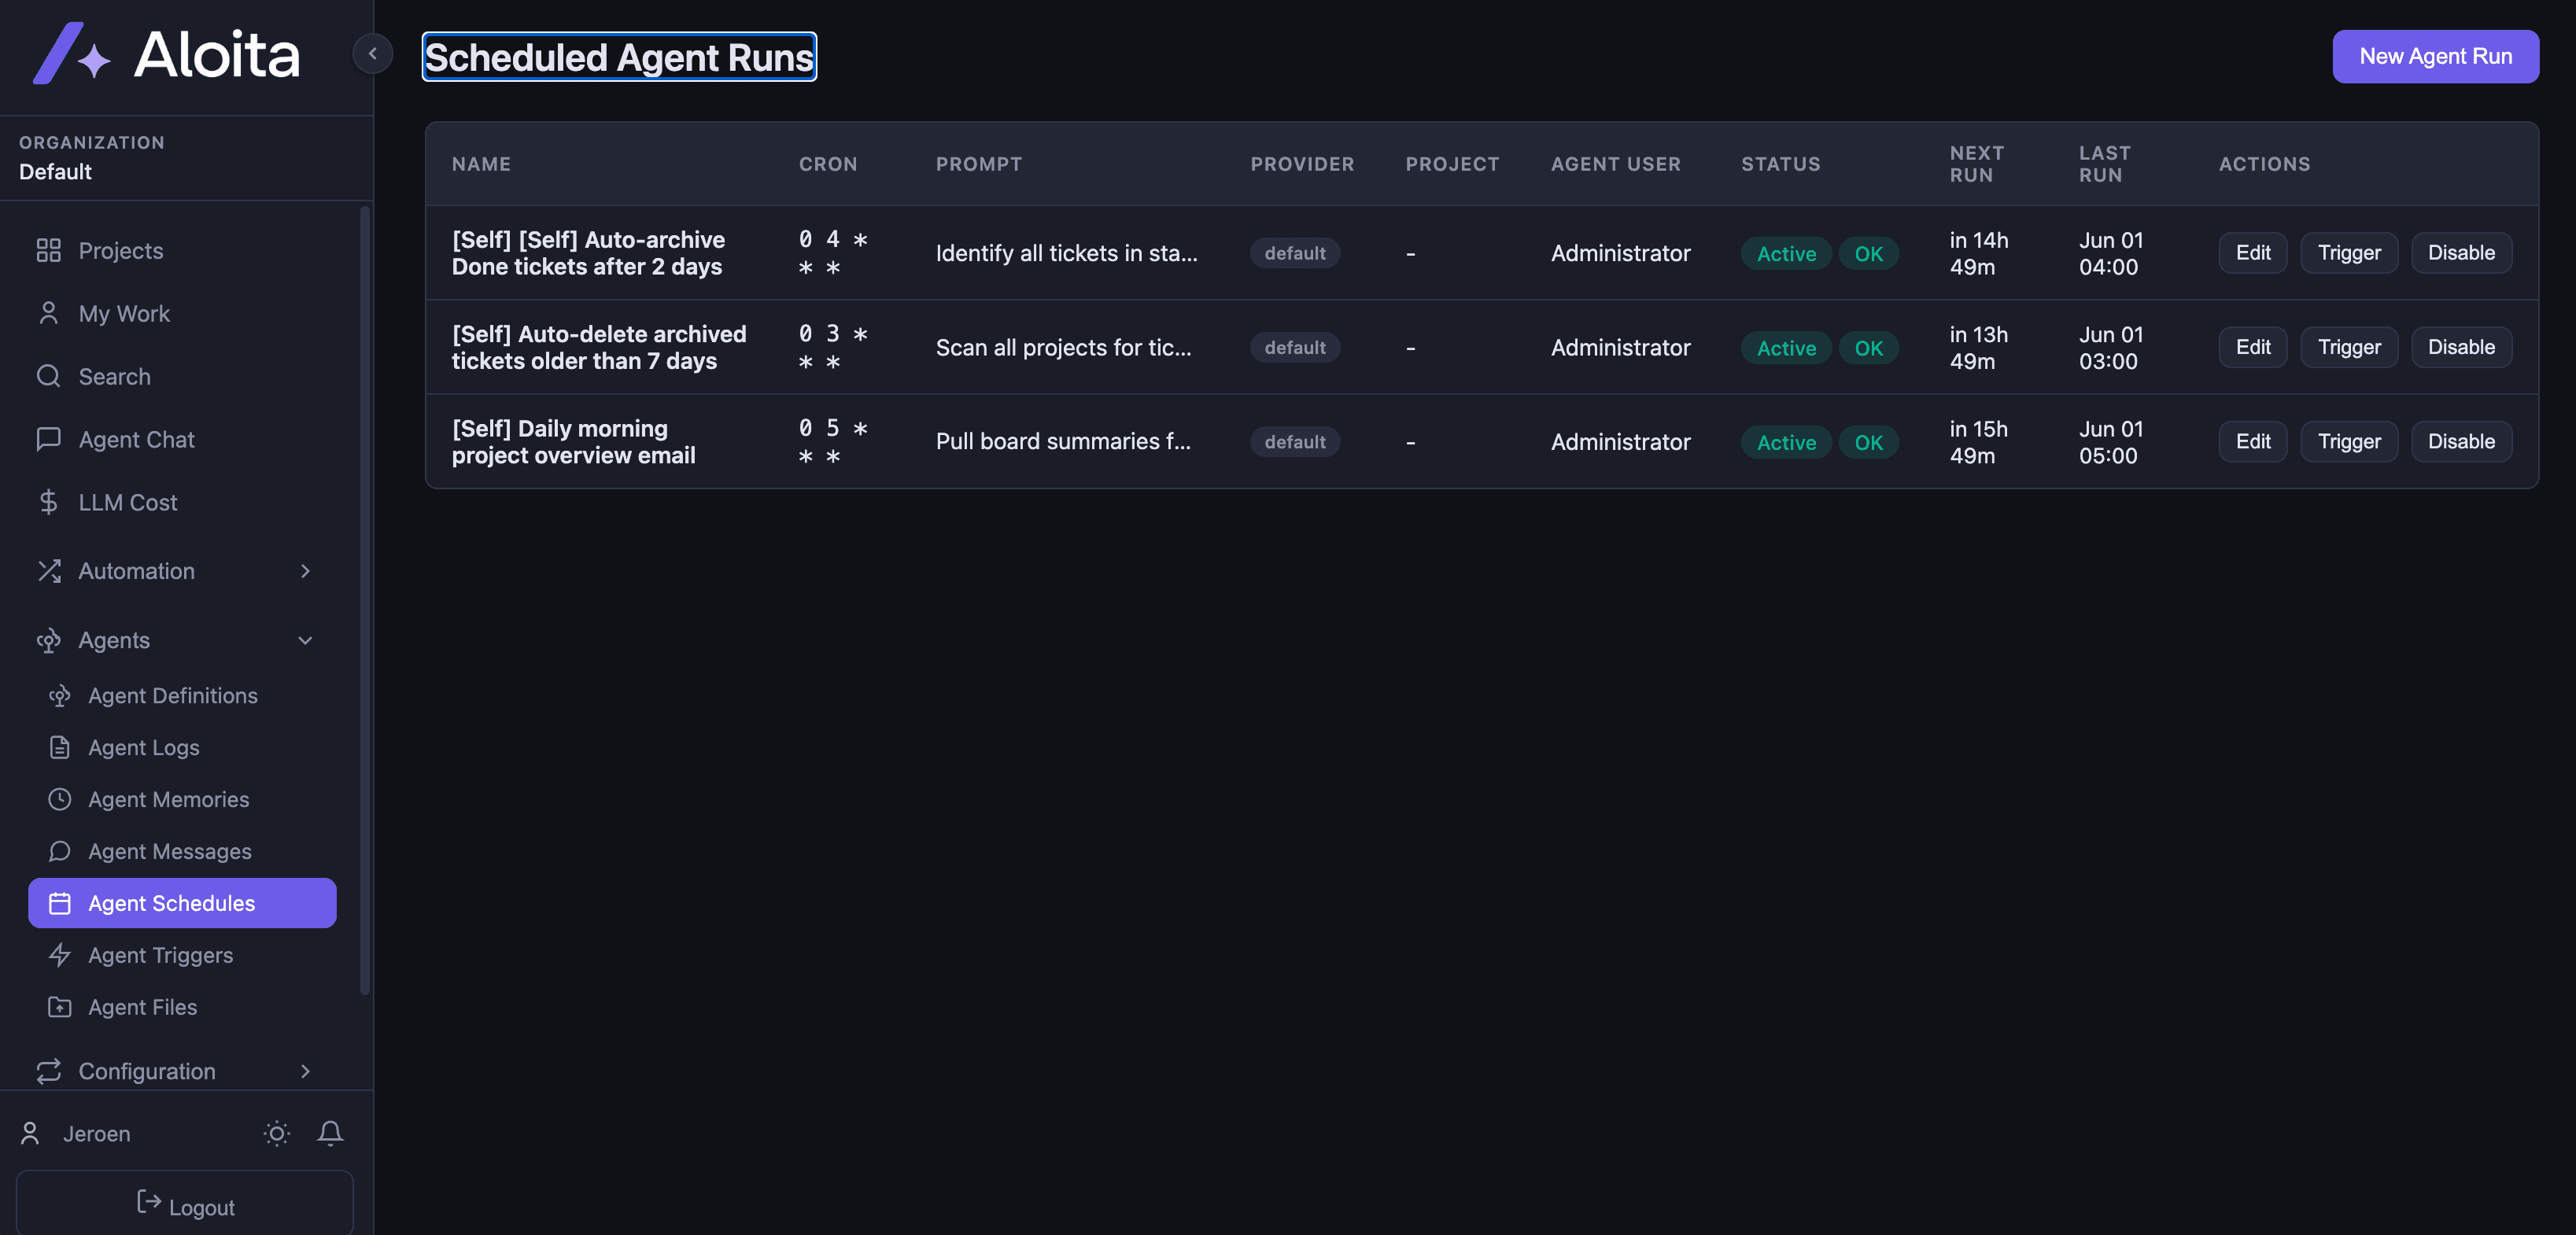Open notifications bell
The height and width of the screenshot is (1235, 2576).
click(330, 1133)
